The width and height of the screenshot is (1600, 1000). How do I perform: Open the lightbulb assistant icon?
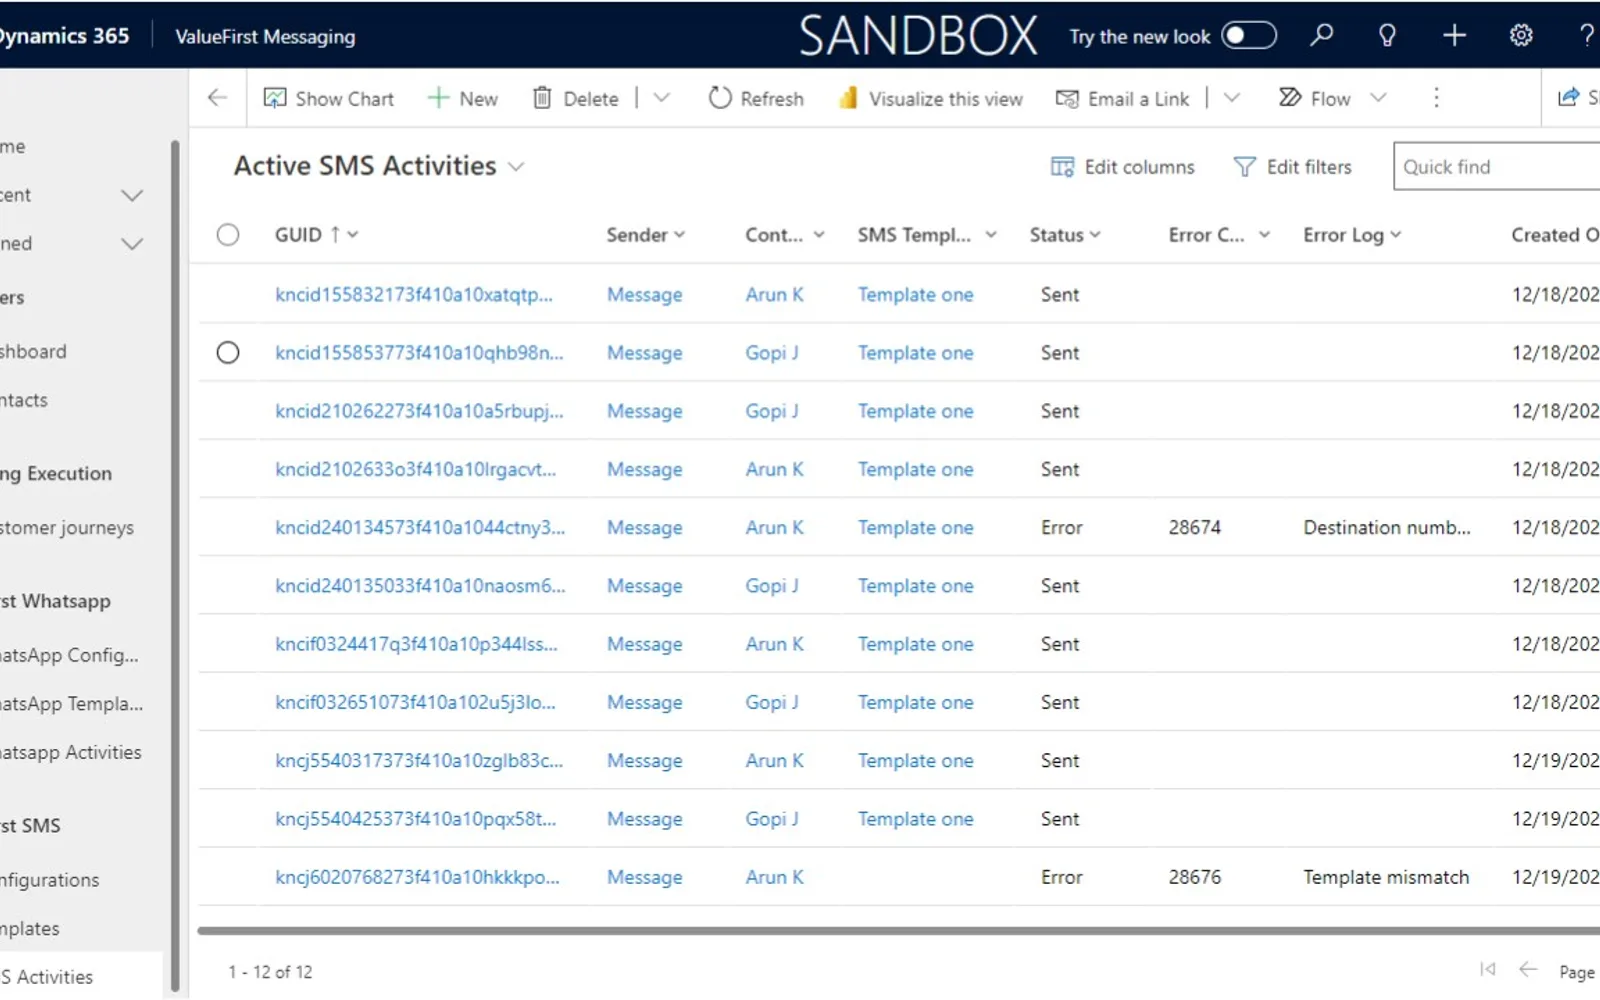tap(1387, 35)
